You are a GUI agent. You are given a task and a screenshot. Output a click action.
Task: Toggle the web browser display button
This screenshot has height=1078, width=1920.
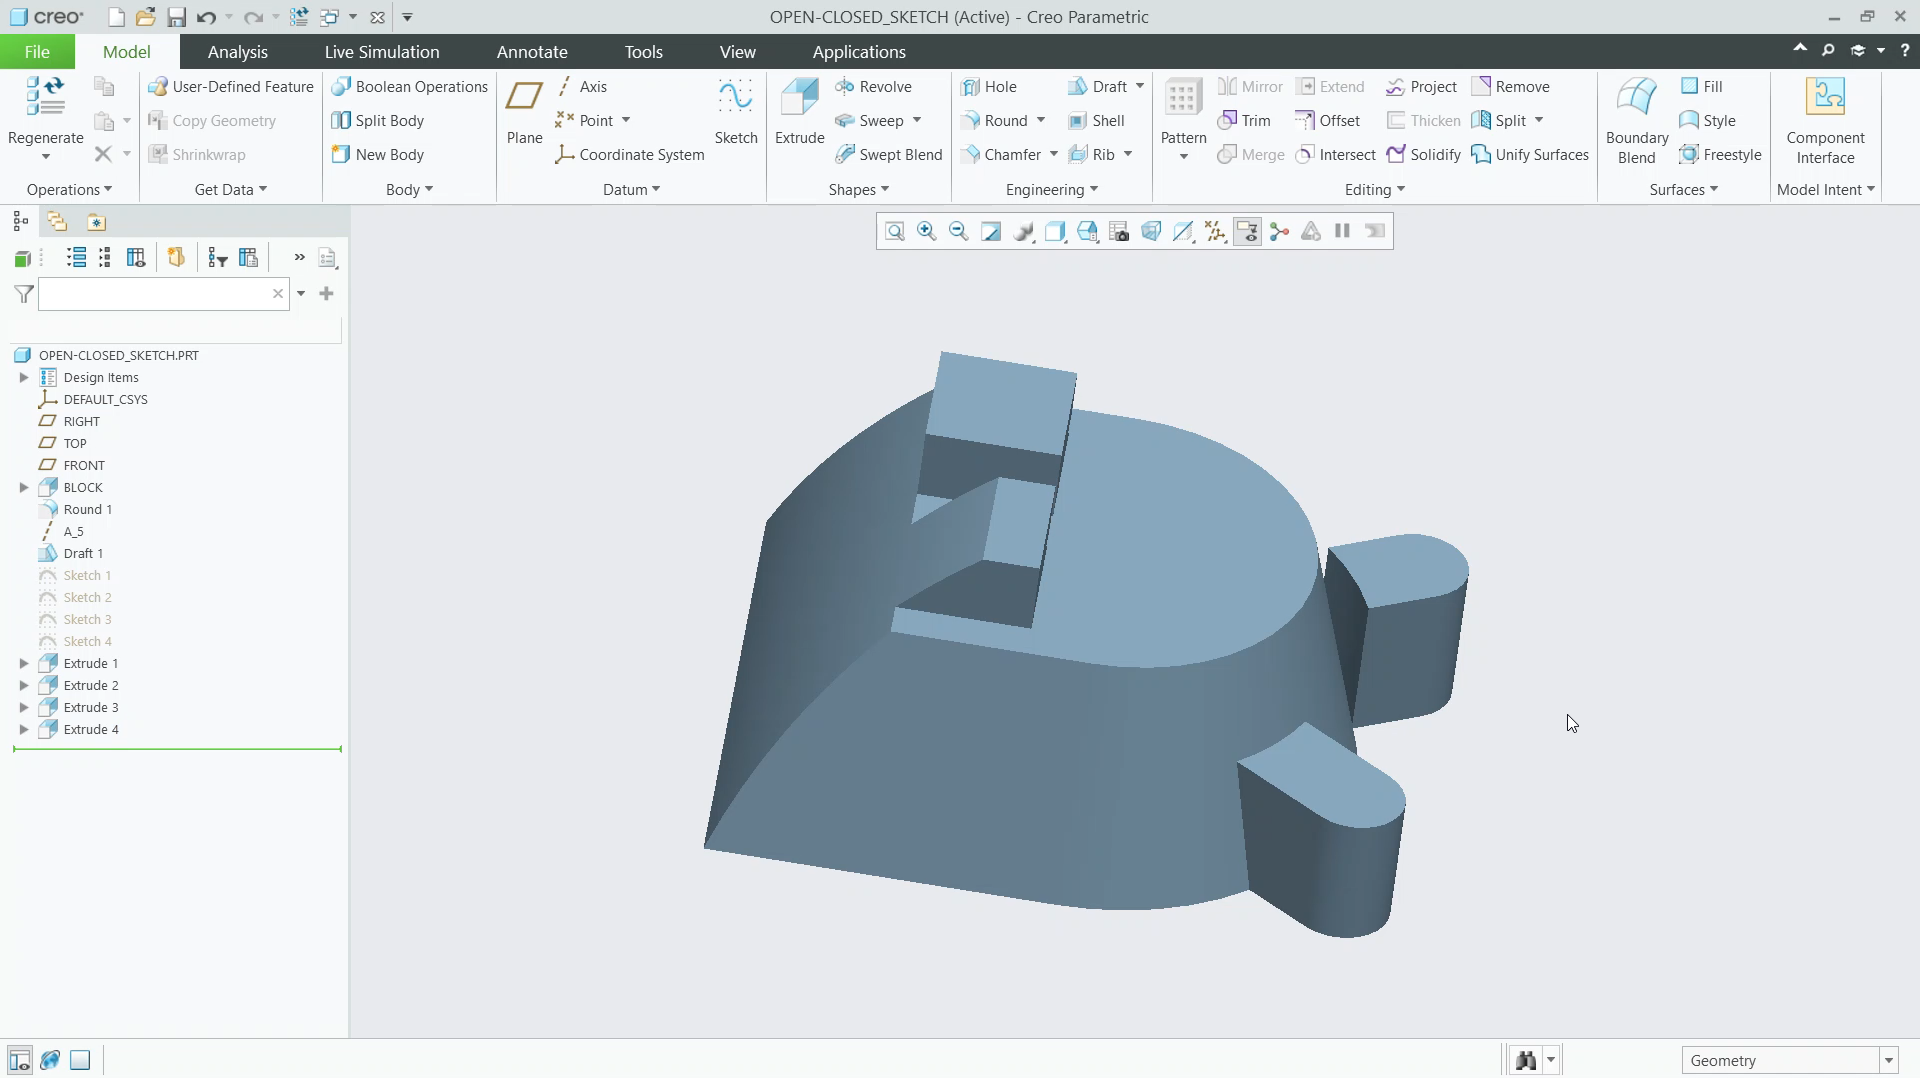[50, 1060]
